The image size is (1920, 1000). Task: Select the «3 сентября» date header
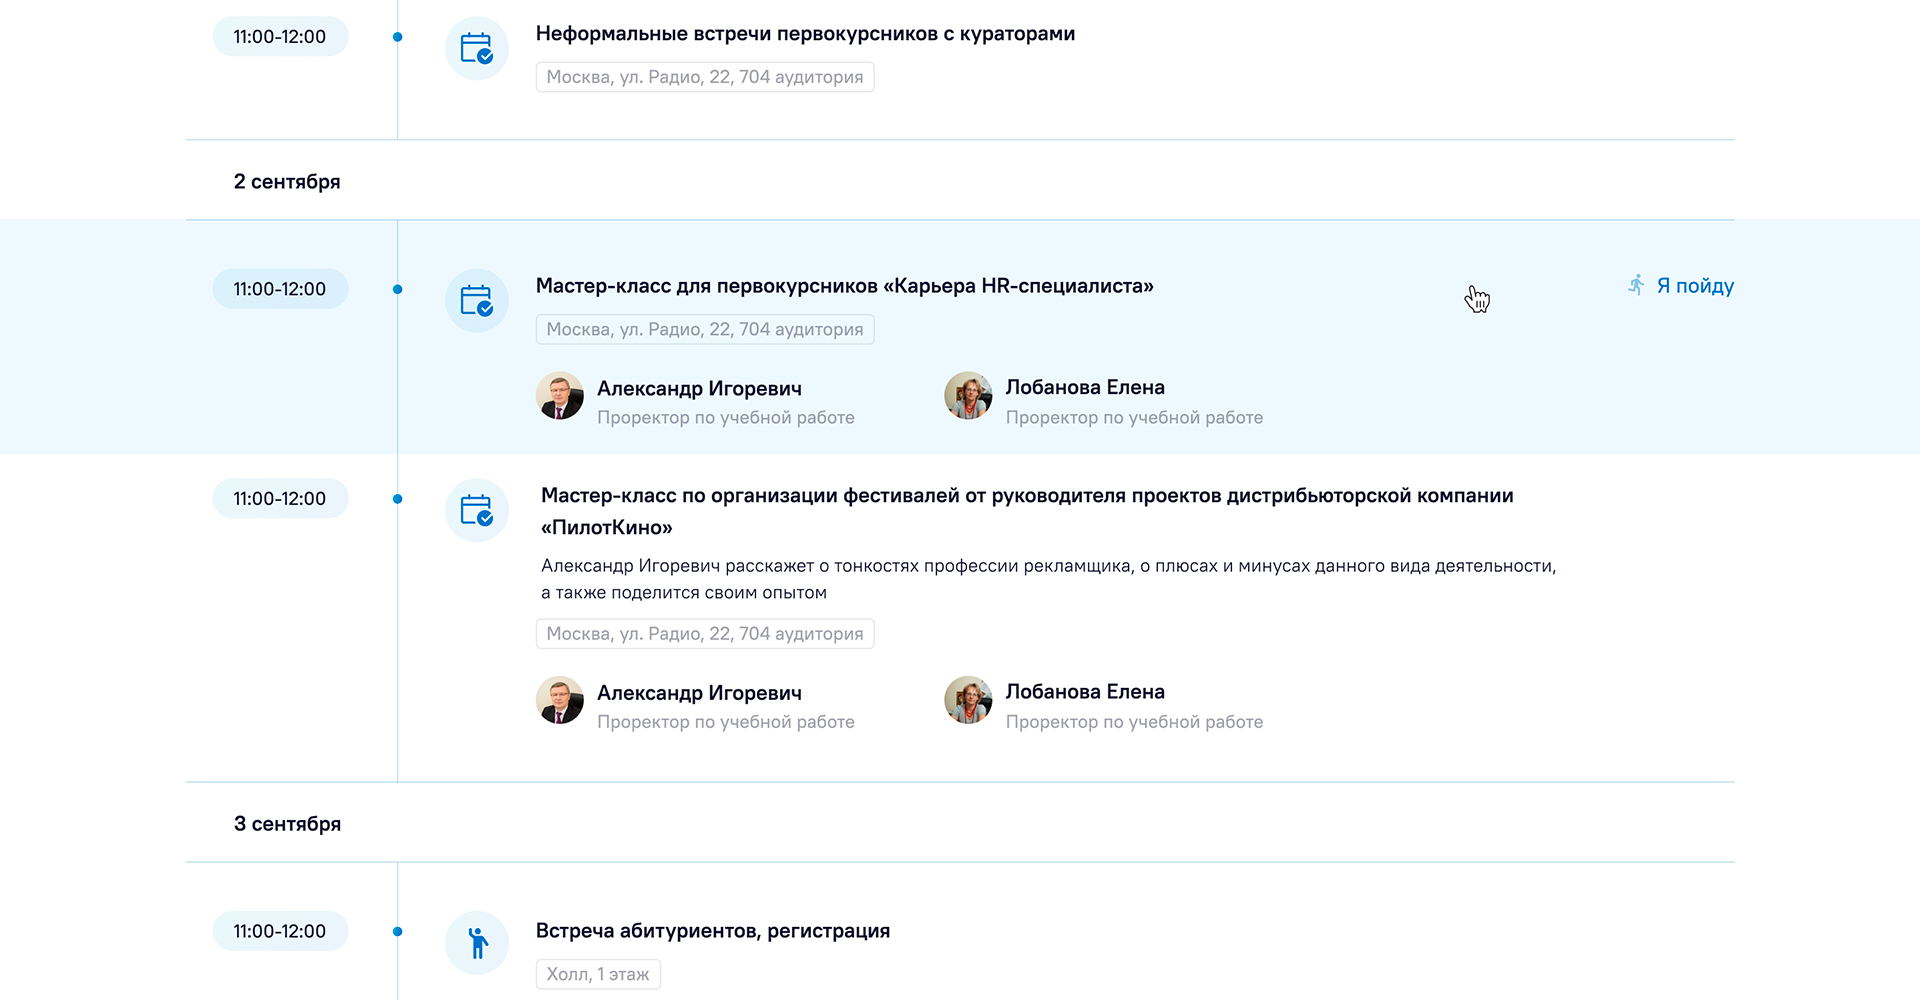tap(287, 824)
